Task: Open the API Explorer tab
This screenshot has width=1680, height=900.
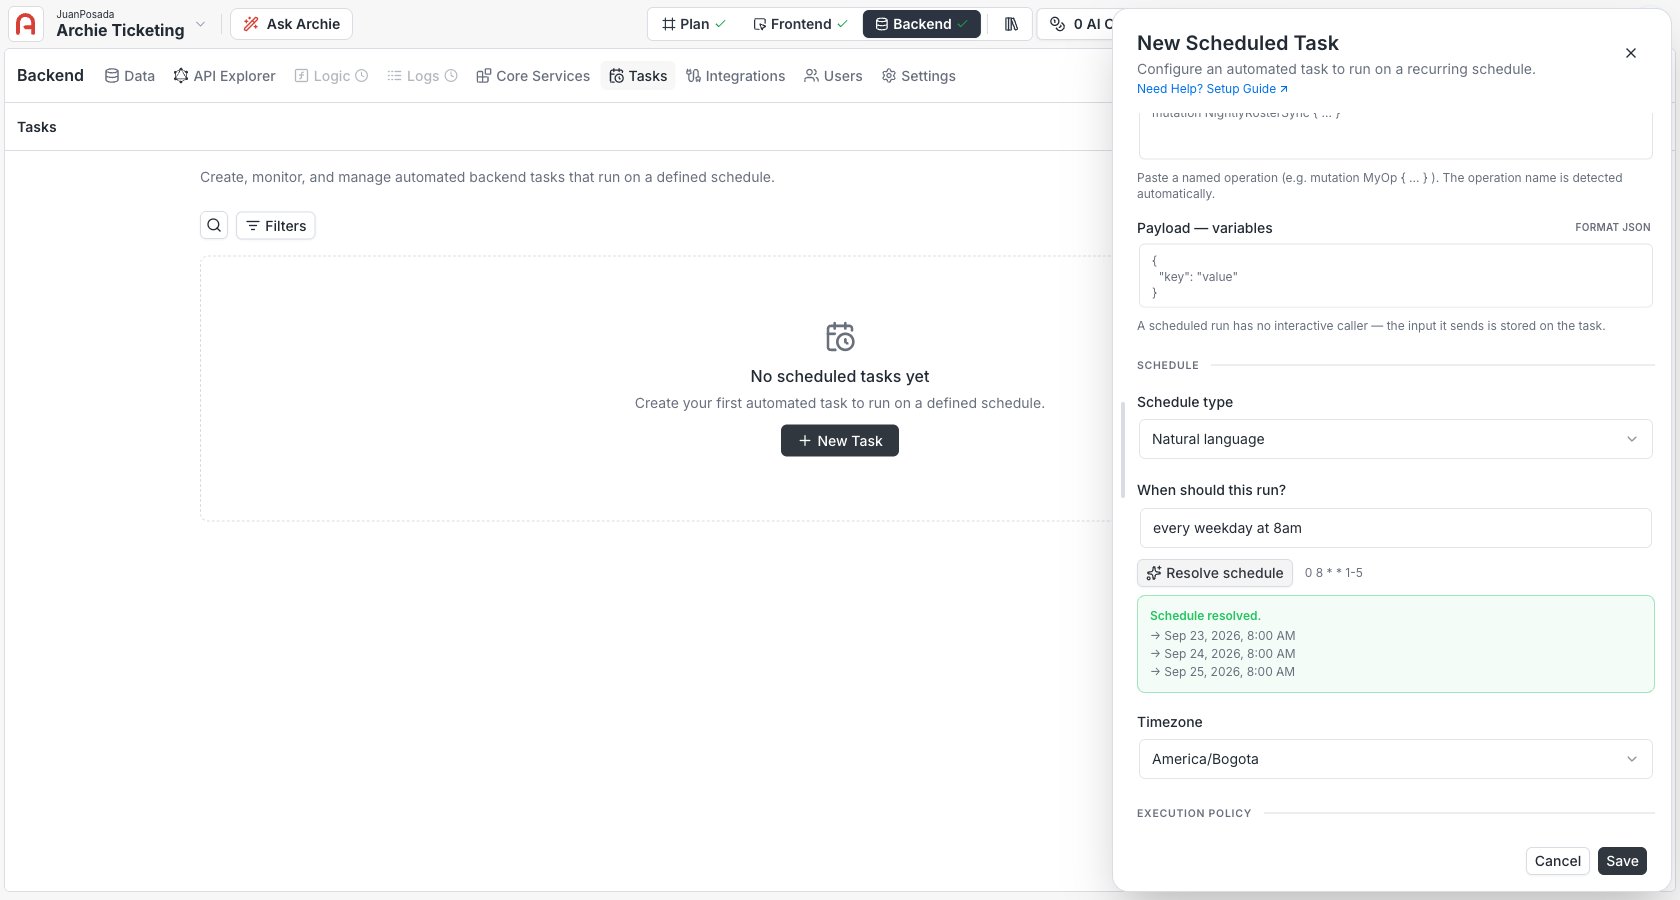Action: [224, 76]
